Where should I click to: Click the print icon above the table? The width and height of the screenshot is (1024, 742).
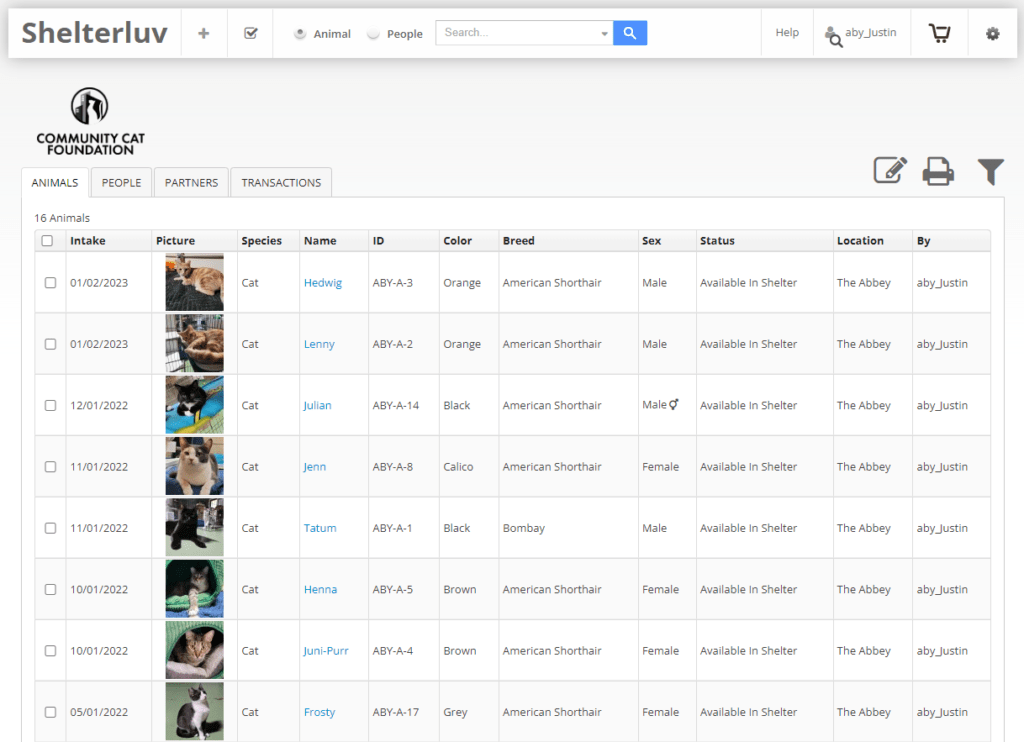(x=938, y=171)
